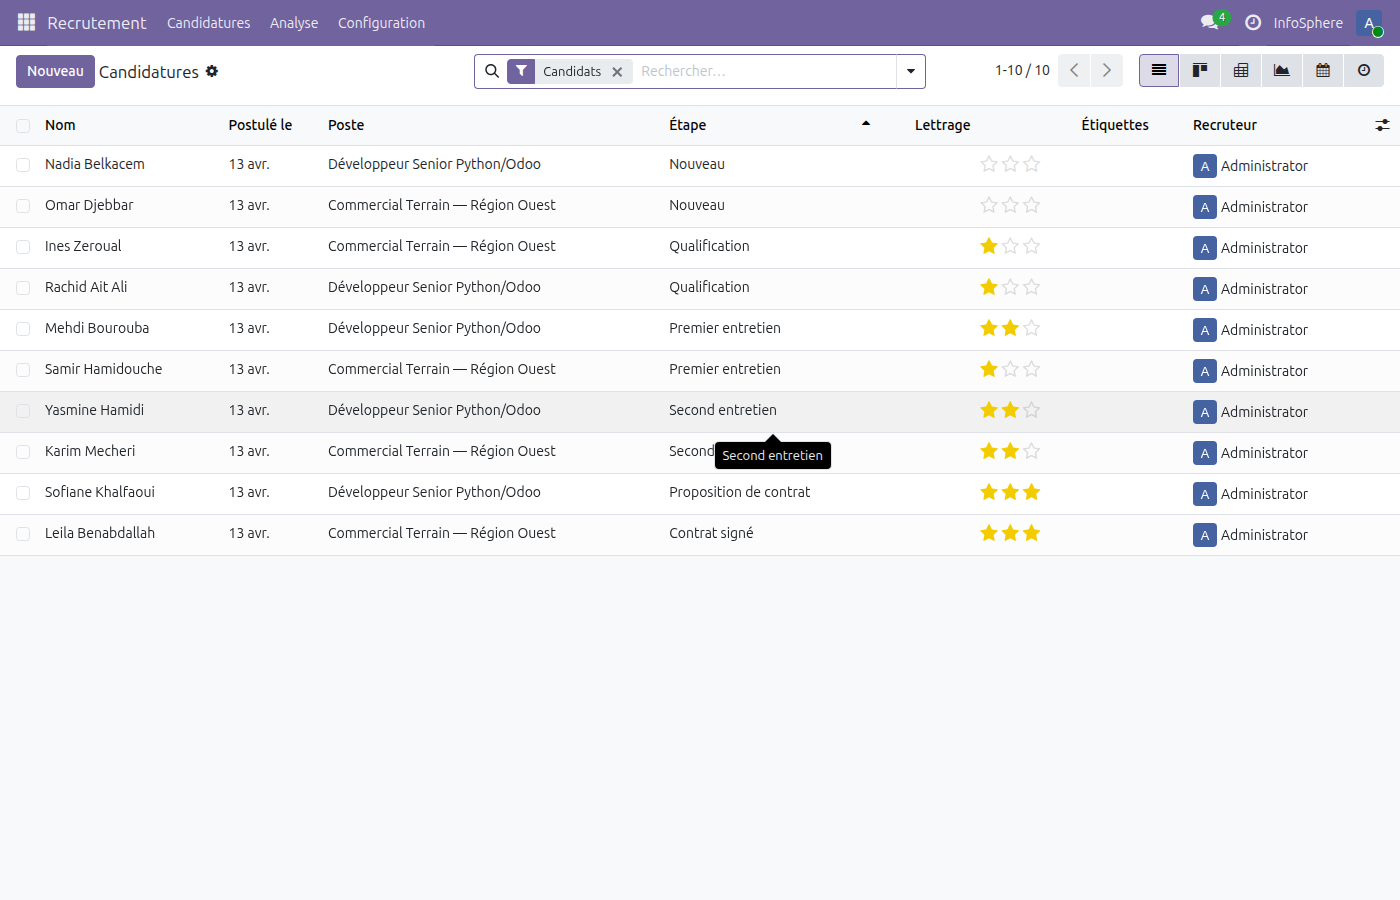Open the Pivot view

pos(1241,71)
